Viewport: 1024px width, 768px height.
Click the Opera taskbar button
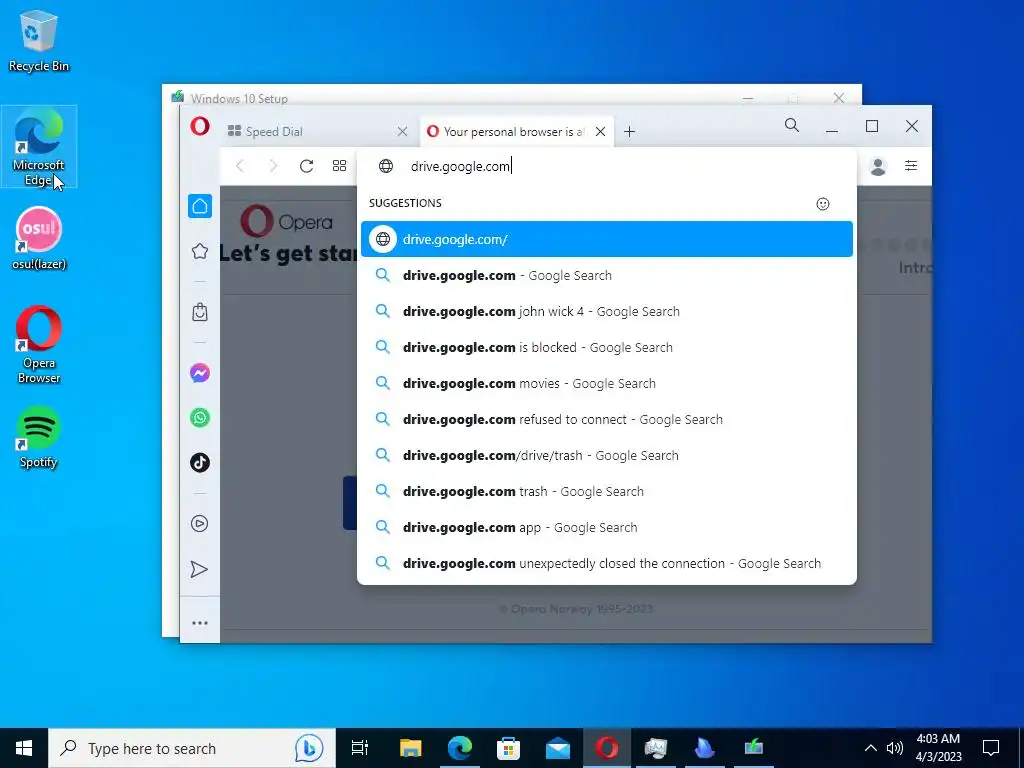click(607, 748)
